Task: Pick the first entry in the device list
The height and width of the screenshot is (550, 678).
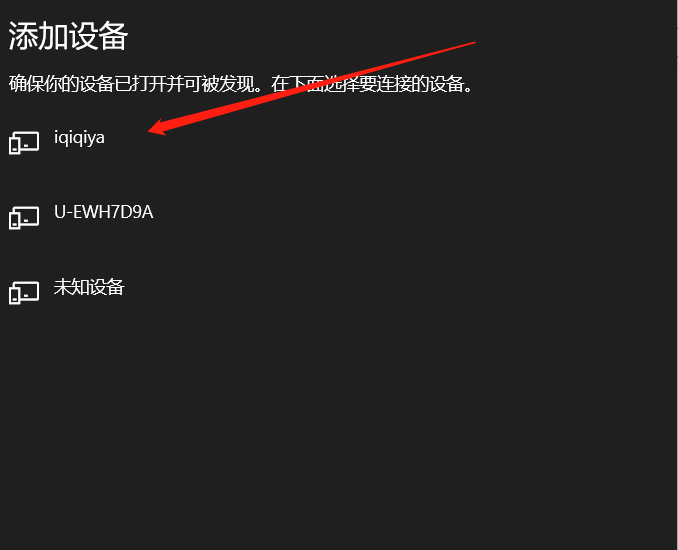Action: point(339,143)
